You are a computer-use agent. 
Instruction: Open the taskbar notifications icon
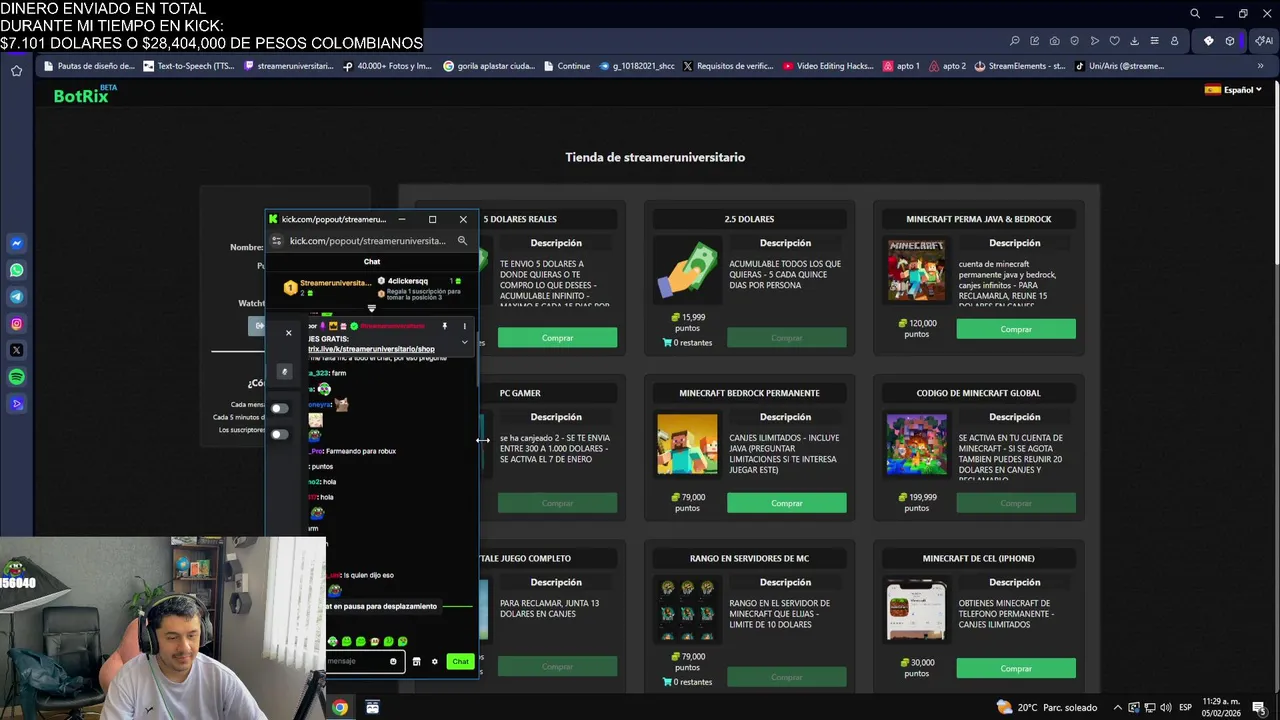(1259, 707)
